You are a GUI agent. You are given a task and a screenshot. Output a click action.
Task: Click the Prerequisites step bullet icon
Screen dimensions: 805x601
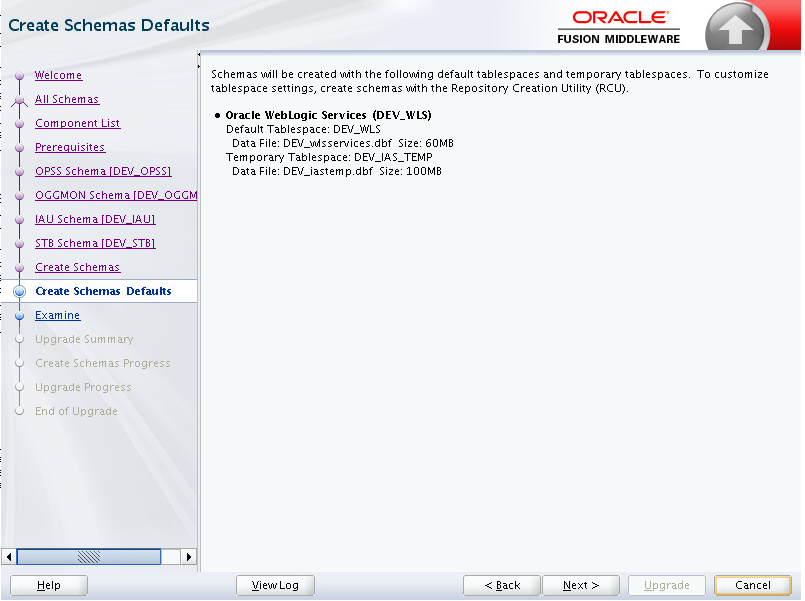click(x=20, y=148)
